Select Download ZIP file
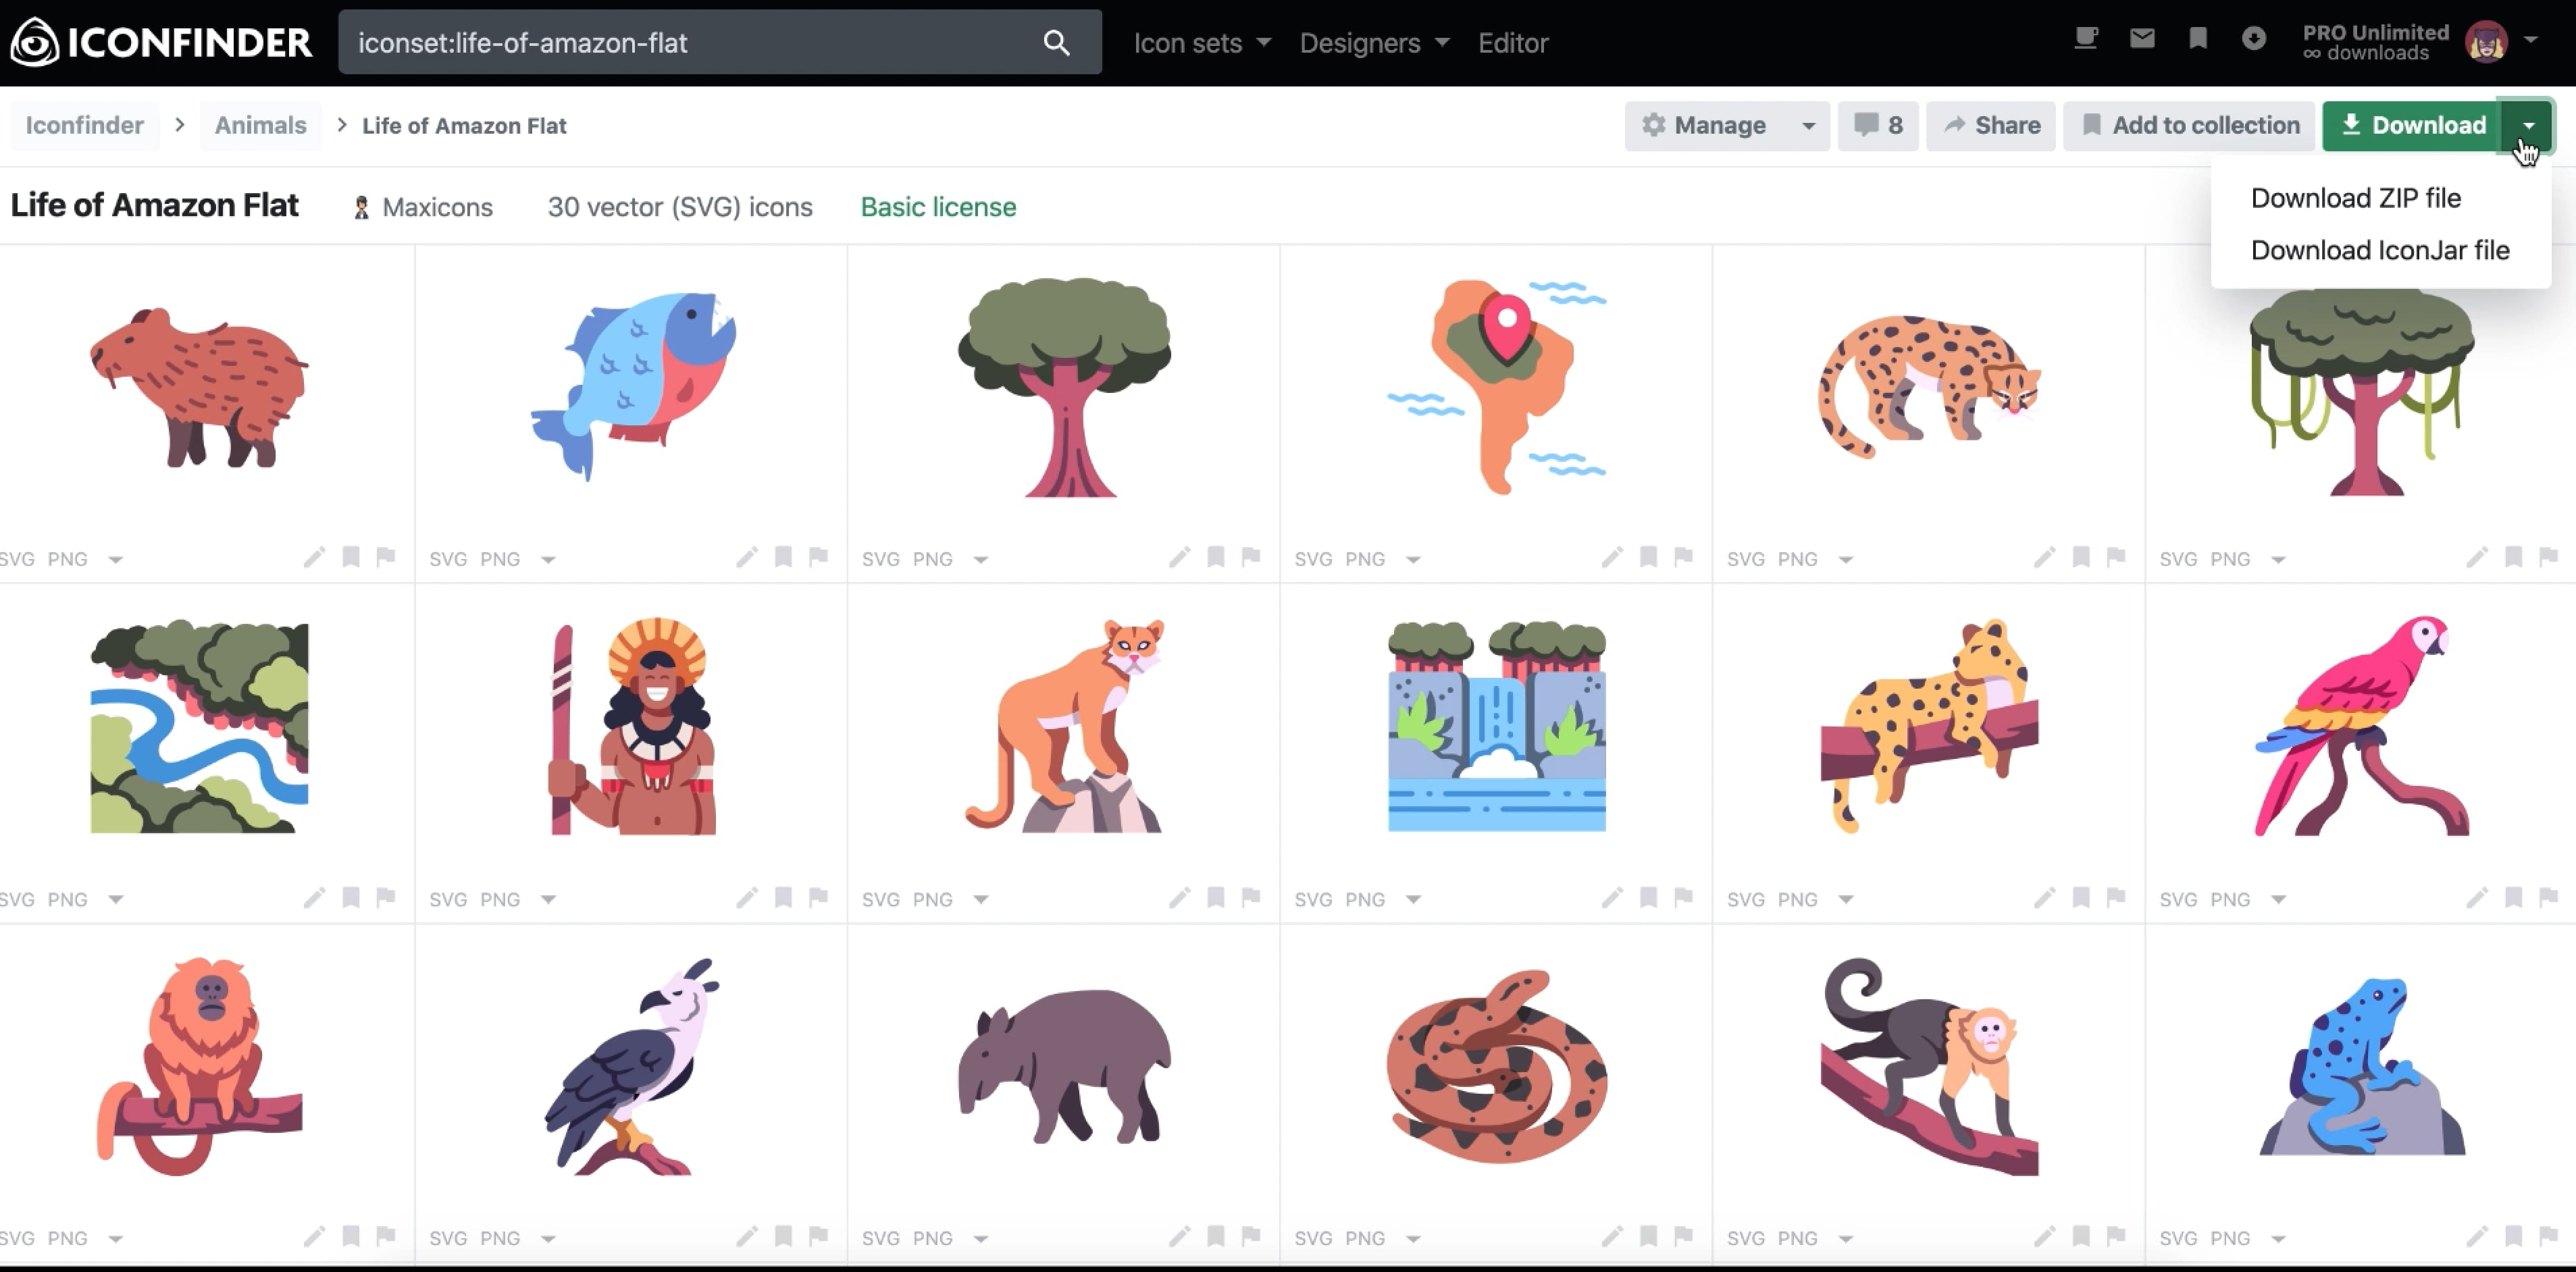The image size is (2576, 1272). tap(2355, 198)
